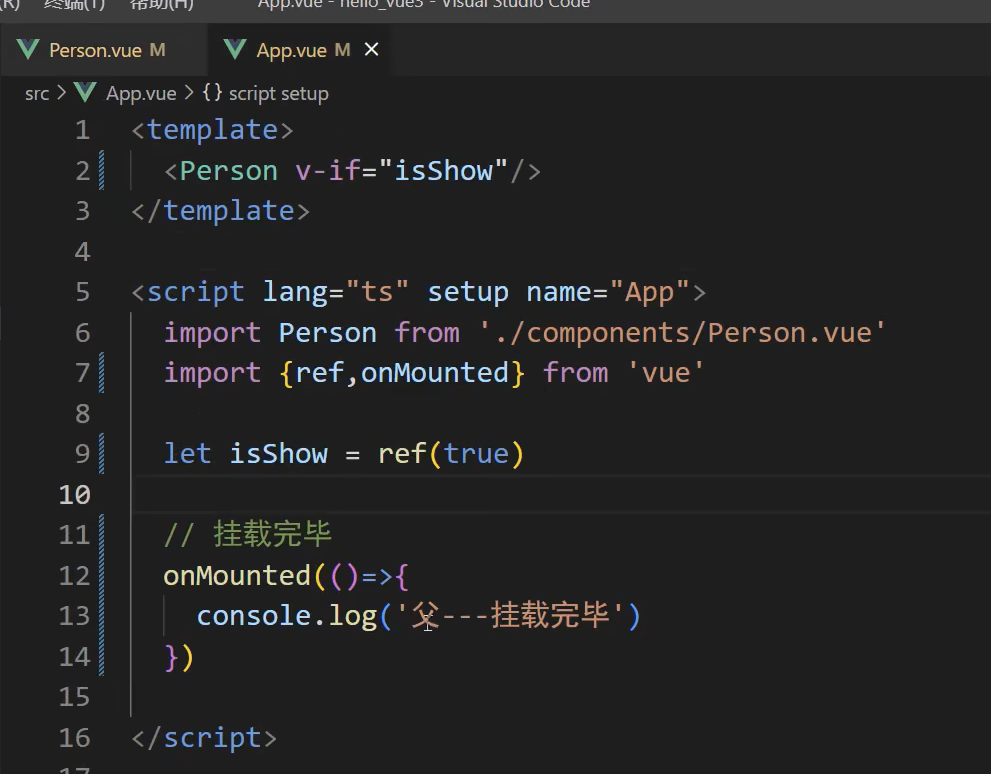Click the M modified badge on Person.vue tab
The image size is (991, 774).
(157, 50)
